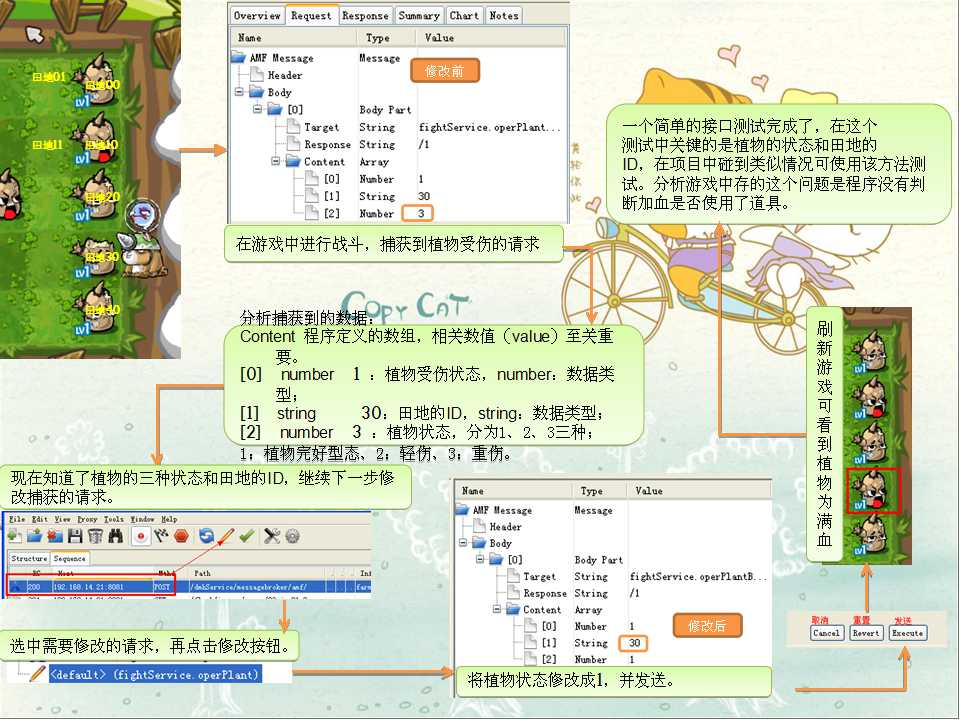This screenshot has width=960, height=720.
Task: Click value 30 of [1] in 修改后 panel
Action: (634, 643)
